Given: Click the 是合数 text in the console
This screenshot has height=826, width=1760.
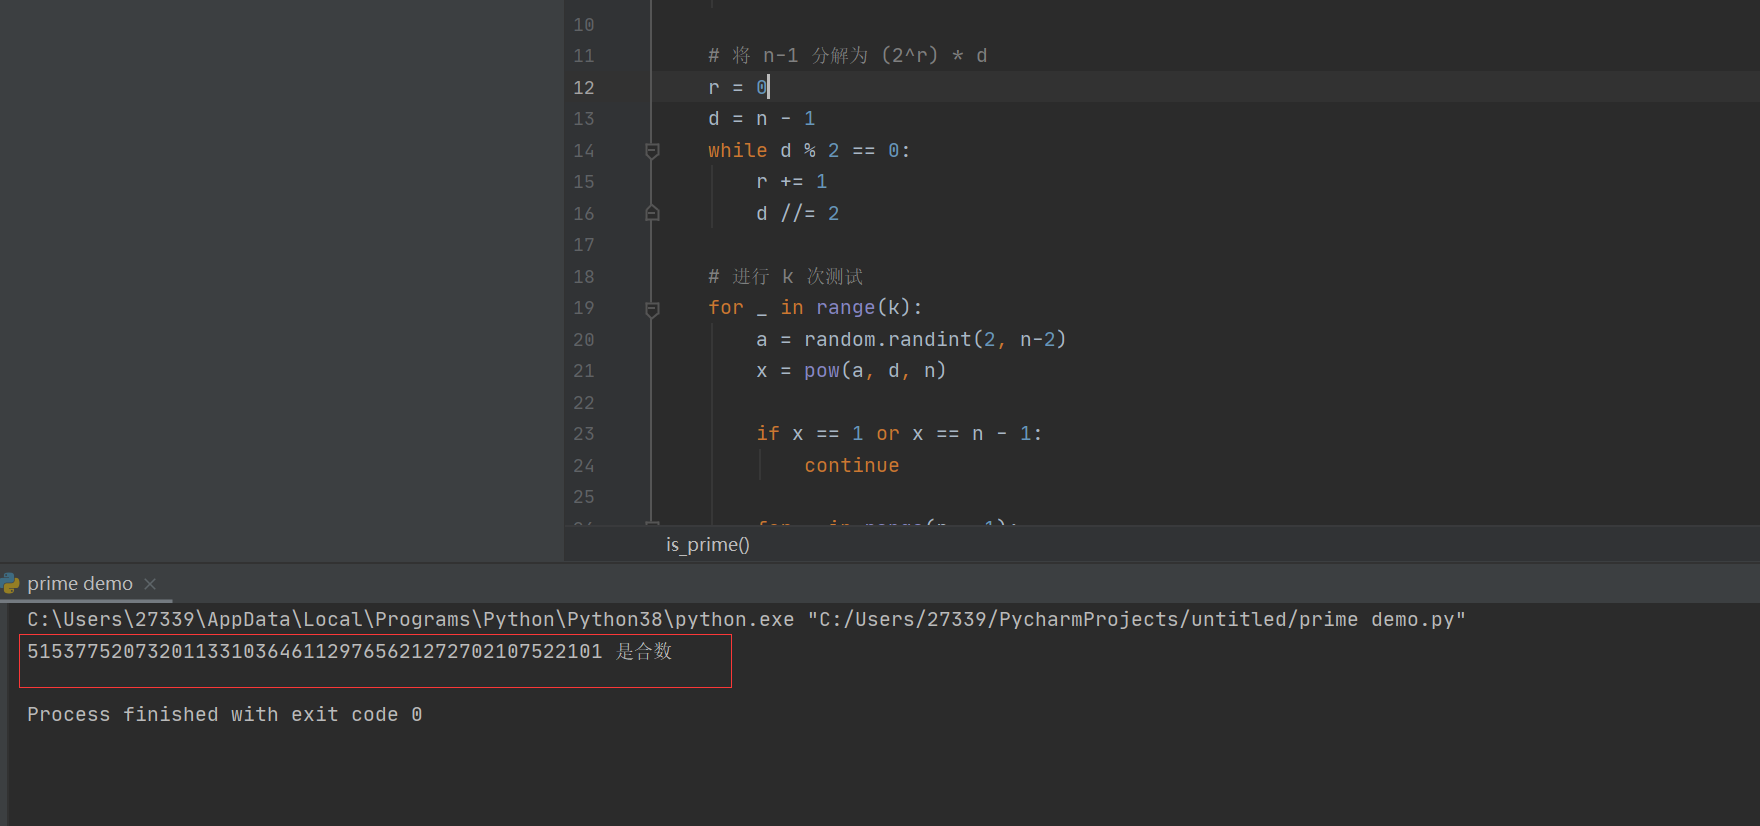Looking at the screenshot, I should coord(644,652).
